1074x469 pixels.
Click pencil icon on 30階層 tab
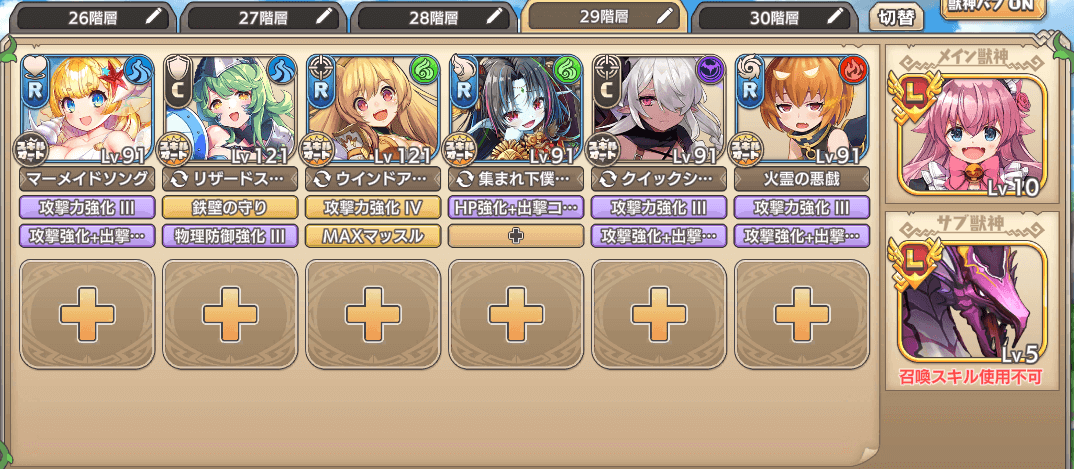point(836,17)
